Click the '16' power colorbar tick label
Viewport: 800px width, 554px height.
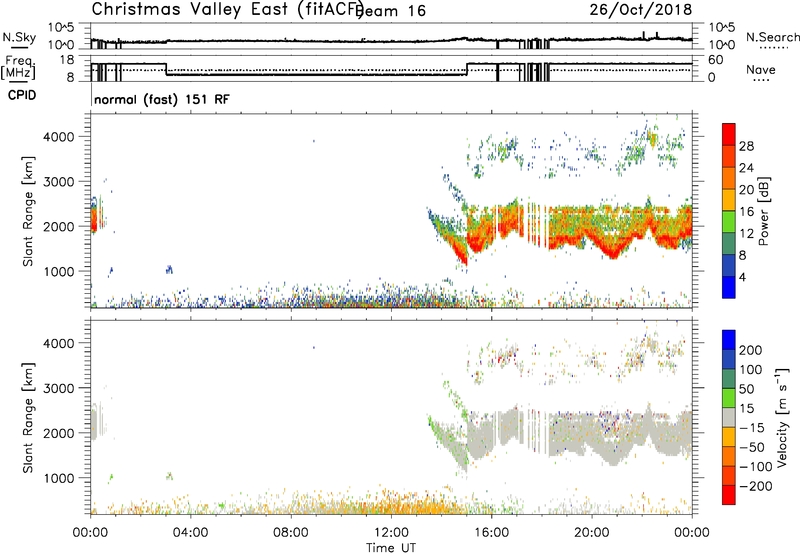pyautogui.click(x=746, y=212)
